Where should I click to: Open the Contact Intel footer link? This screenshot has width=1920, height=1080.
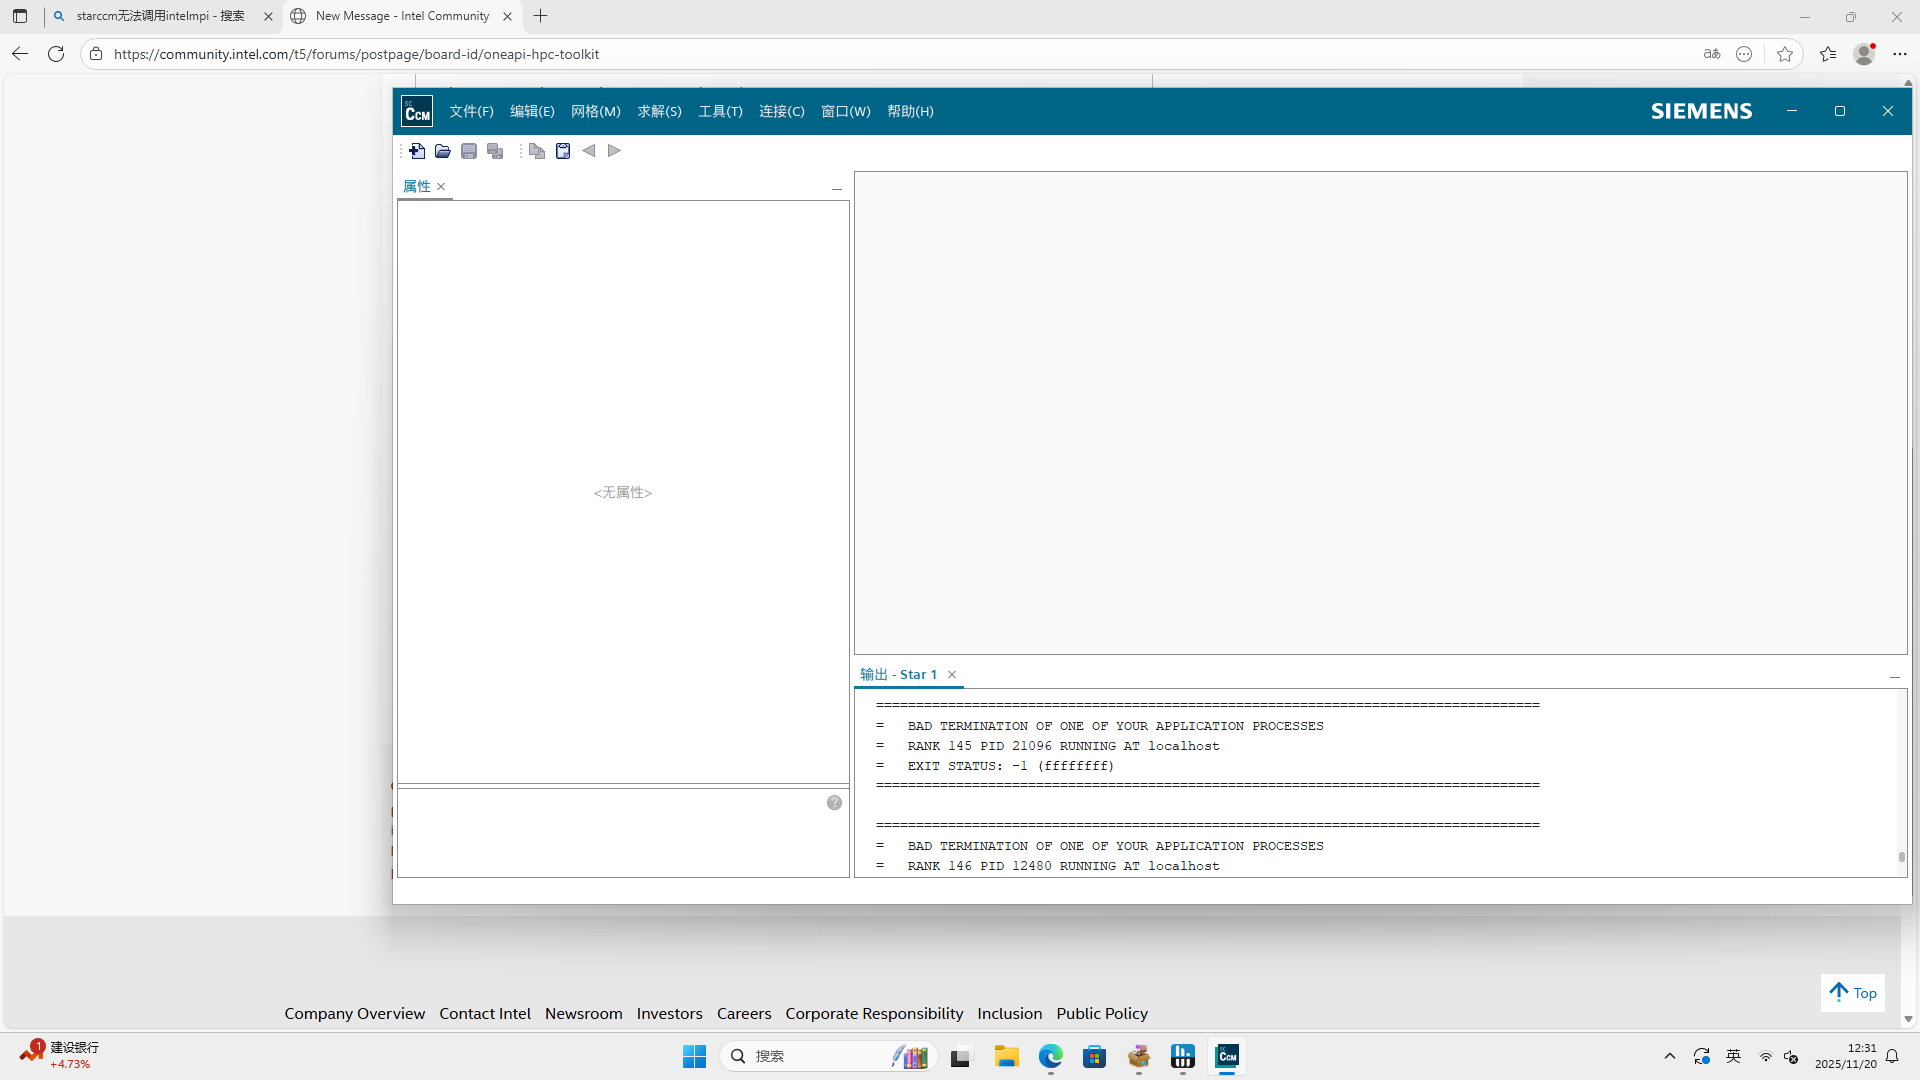pyautogui.click(x=485, y=1013)
